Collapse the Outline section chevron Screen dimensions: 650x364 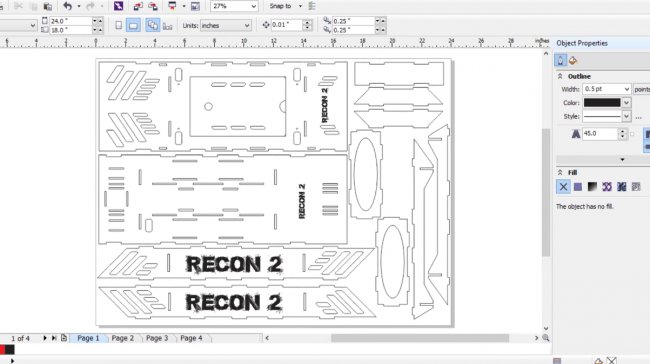pyautogui.click(x=560, y=76)
